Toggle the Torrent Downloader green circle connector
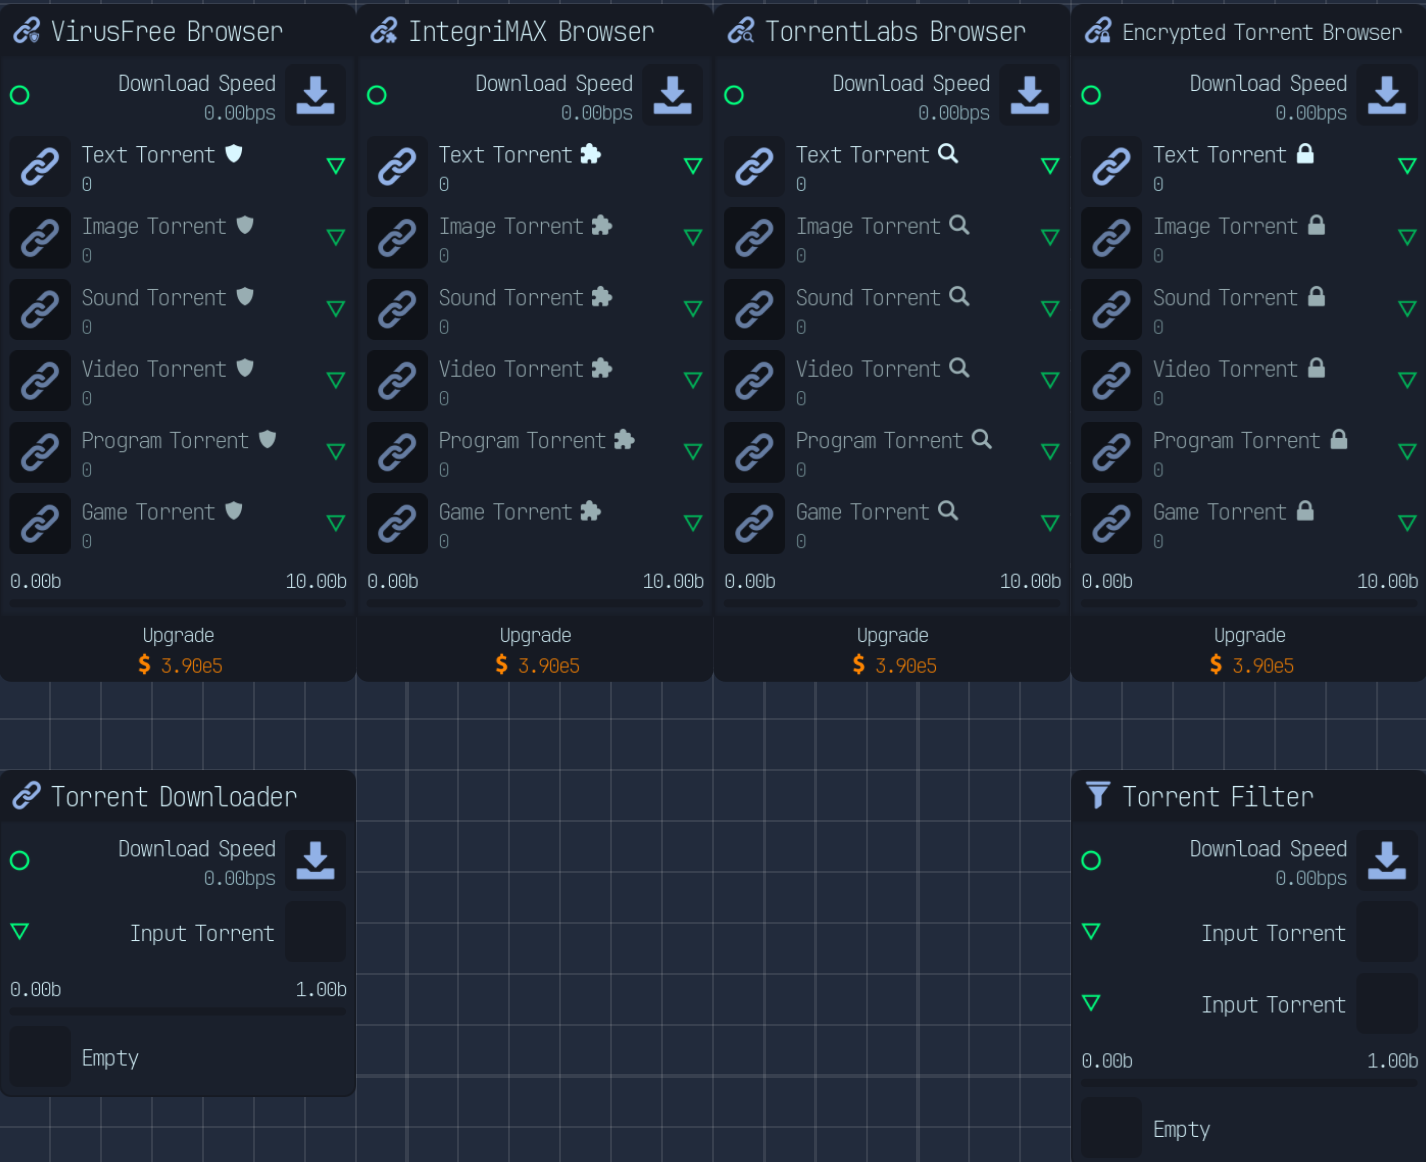The image size is (1426, 1162). click(19, 860)
